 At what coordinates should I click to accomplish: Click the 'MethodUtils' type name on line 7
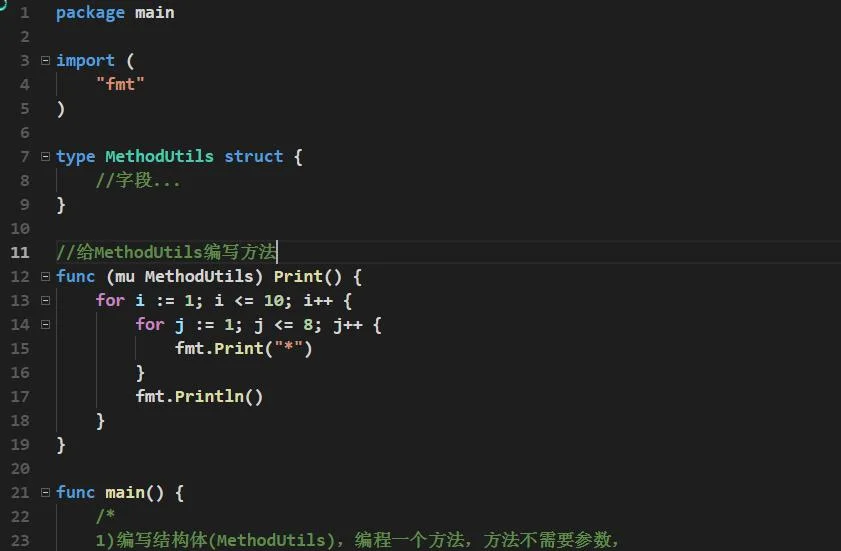pos(159,157)
